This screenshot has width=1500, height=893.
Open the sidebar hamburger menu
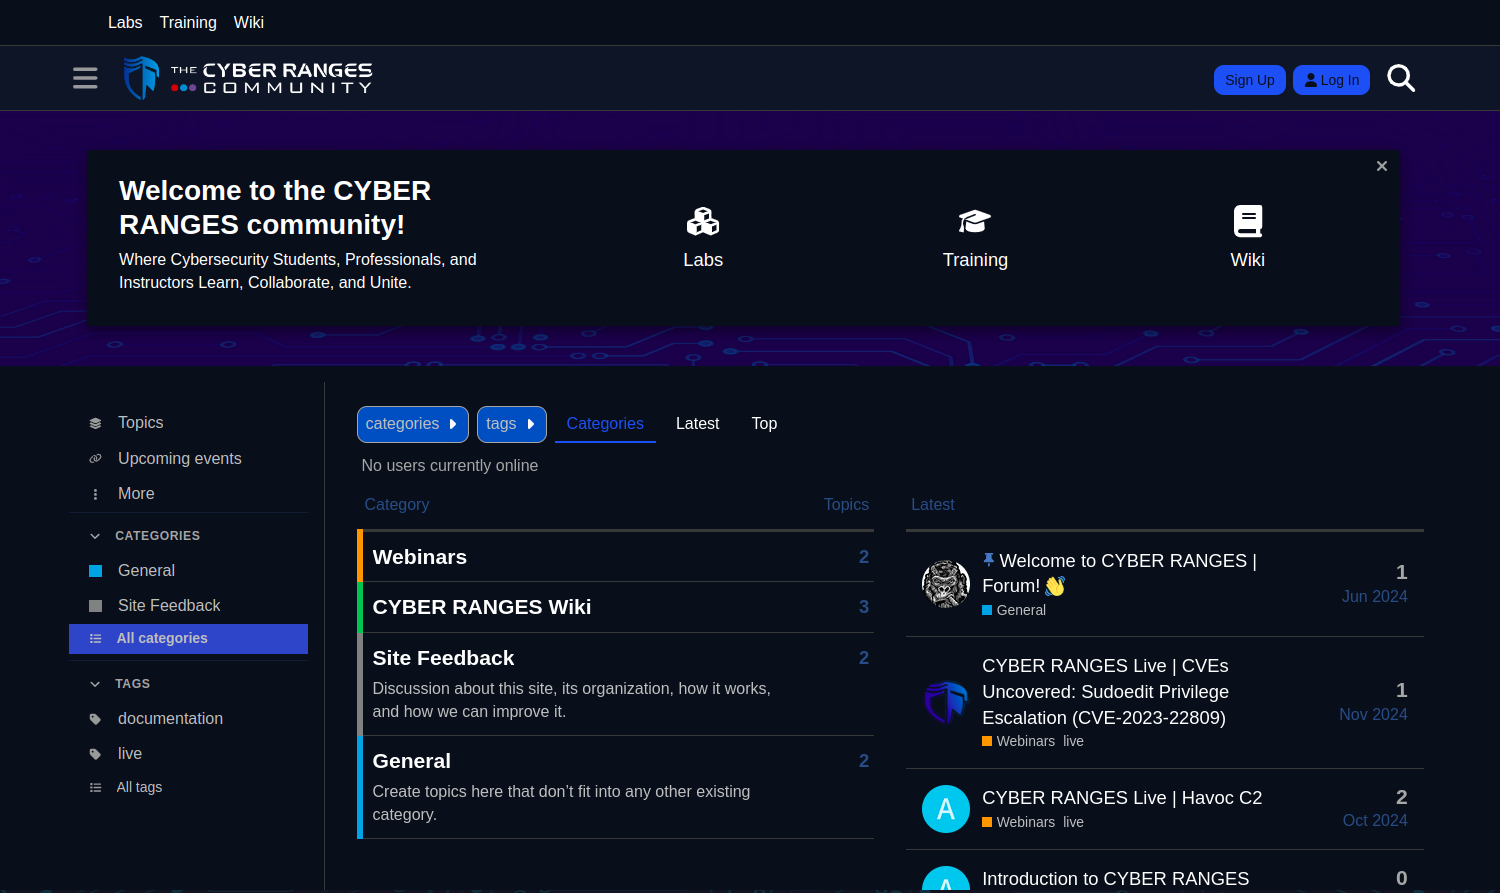pyautogui.click(x=85, y=78)
